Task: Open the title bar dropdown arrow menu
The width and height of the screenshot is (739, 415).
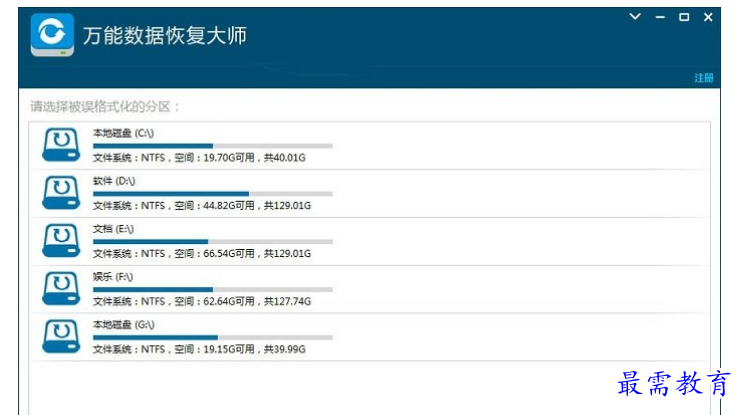Action: click(635, 17)
